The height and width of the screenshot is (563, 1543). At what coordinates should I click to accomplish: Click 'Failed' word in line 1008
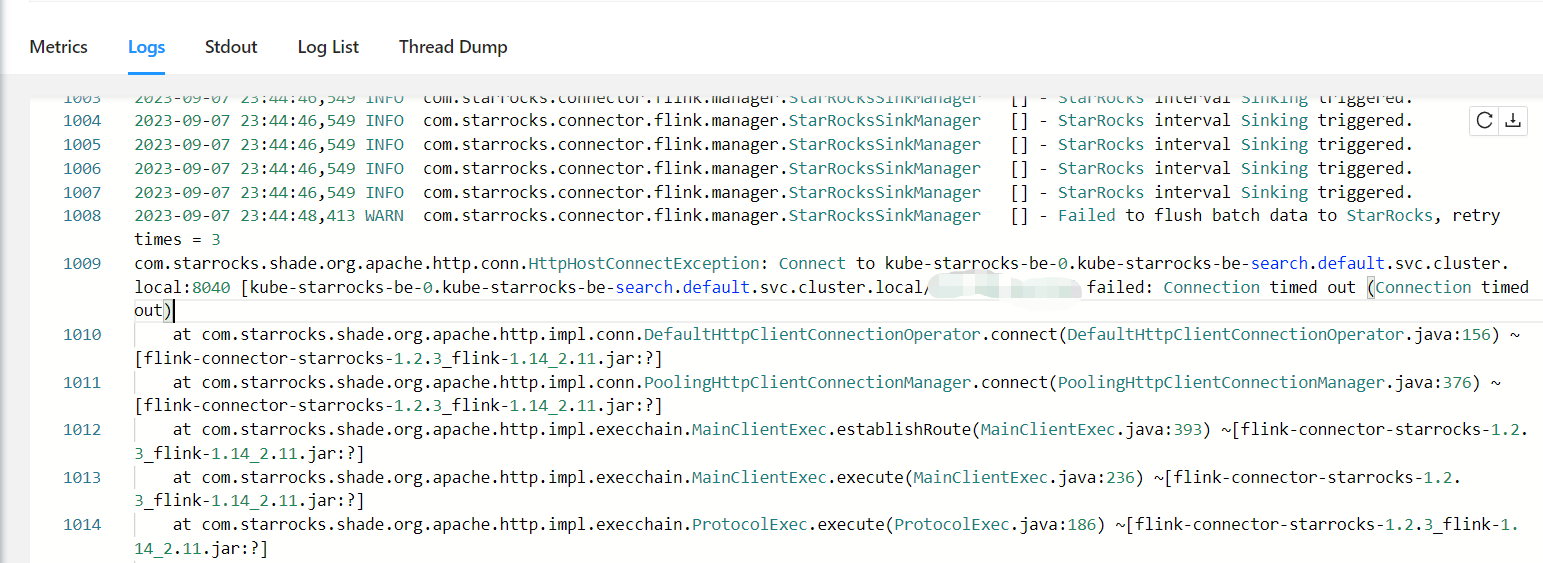pyautogui.click(x=1086, y=216)
